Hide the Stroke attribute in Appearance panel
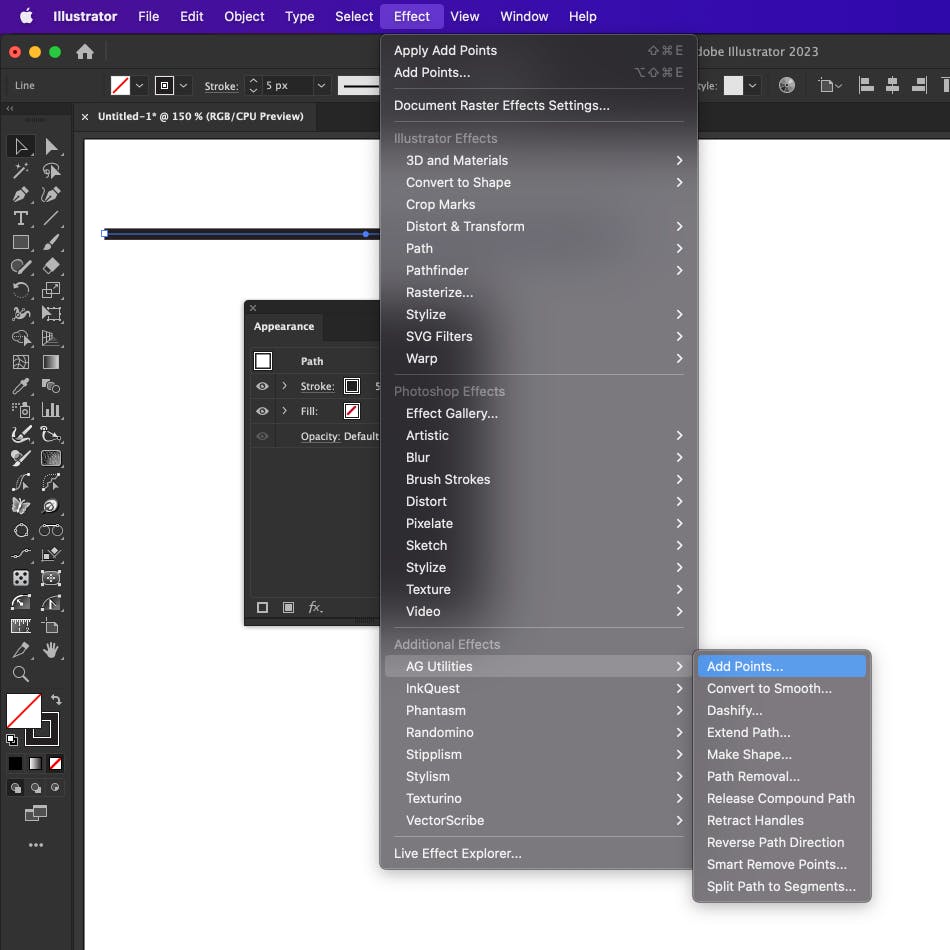Image resolution: width=950 pixels, height=950 pixels. coord(262,386)
